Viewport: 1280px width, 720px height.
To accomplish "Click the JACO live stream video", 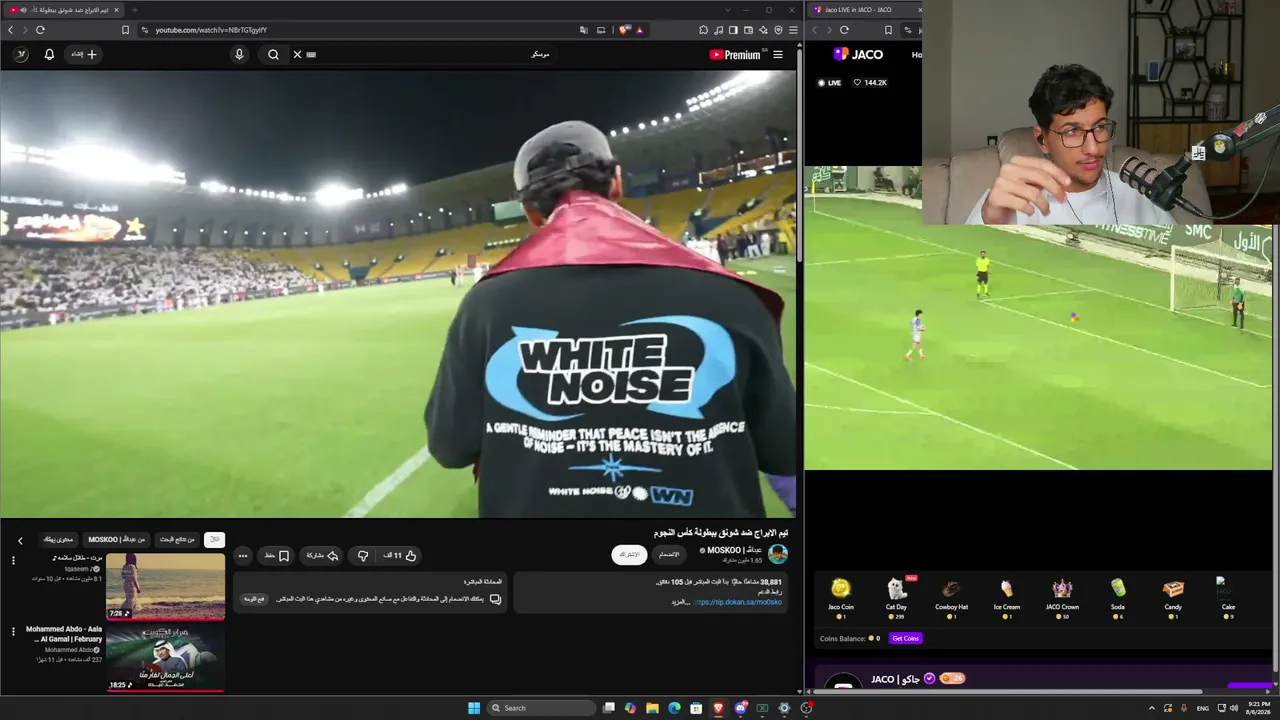I will [1038, 318].
